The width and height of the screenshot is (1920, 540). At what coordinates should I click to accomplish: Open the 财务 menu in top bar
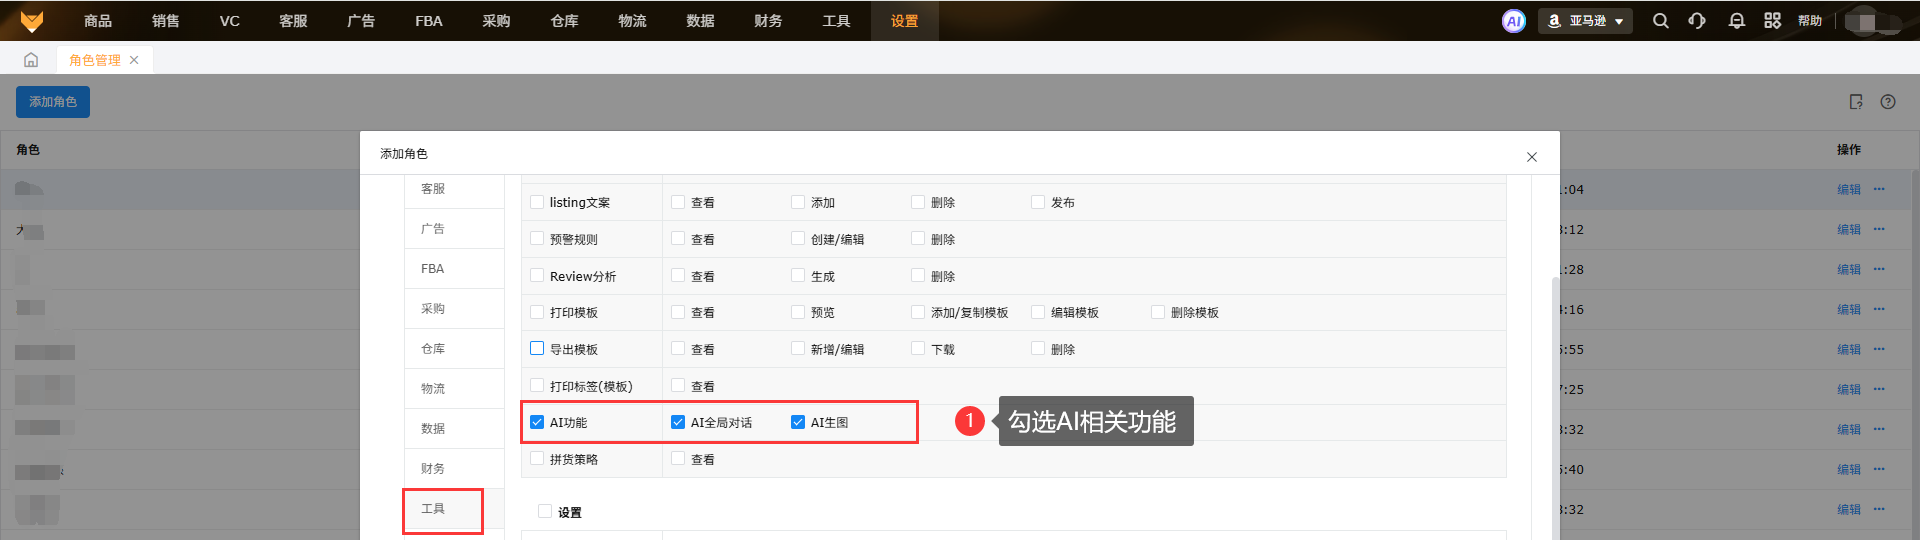point(768,21)
